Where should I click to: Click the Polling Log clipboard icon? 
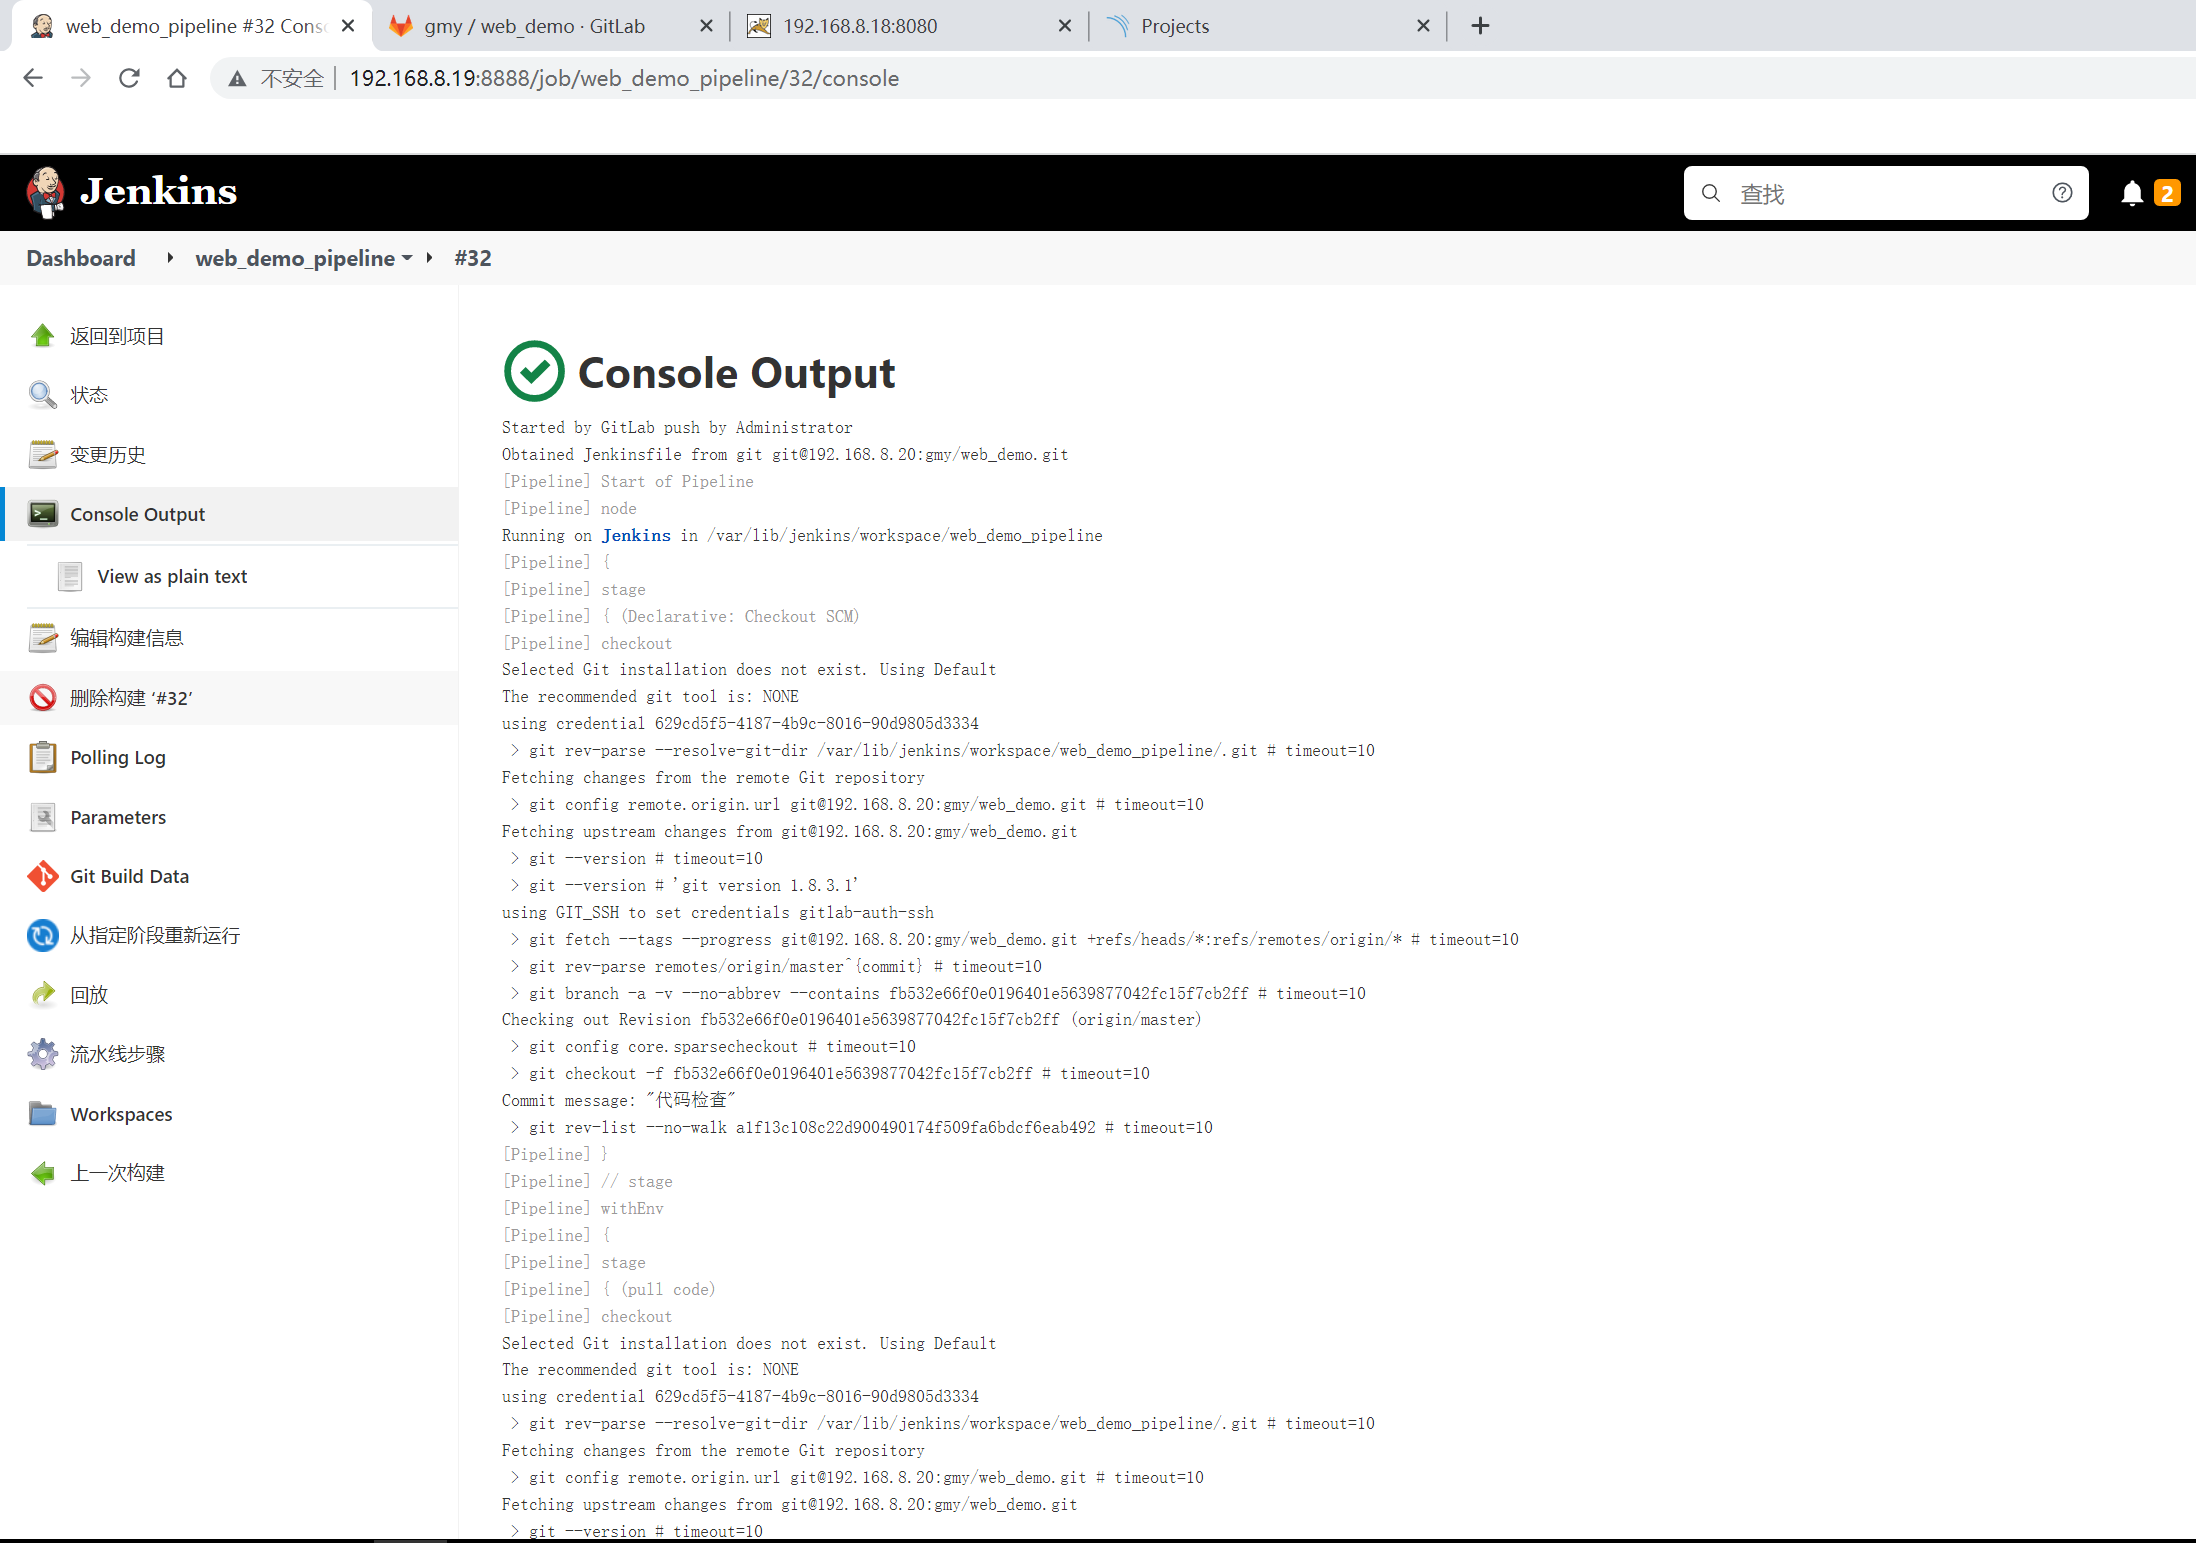coord(42,757)
